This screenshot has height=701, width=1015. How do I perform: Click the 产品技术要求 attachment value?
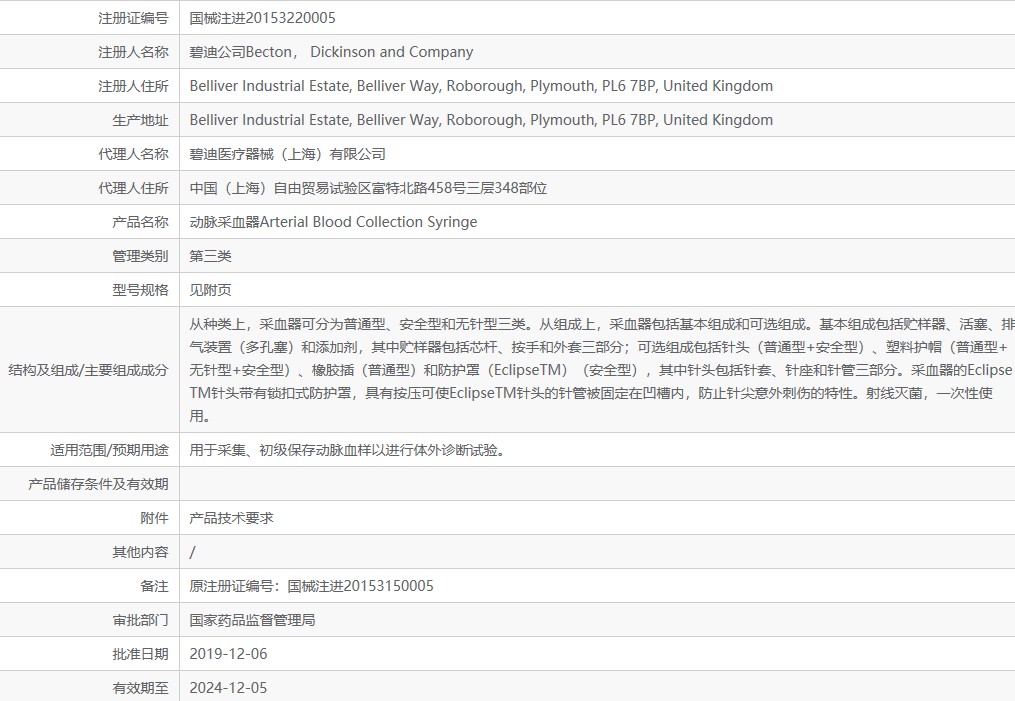pos(231,518)
